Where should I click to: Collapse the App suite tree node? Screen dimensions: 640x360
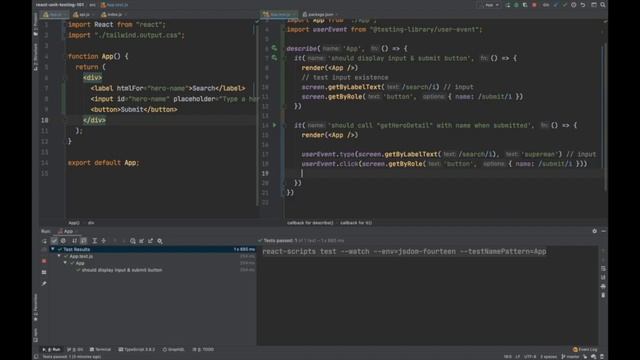tap(65, 263)
